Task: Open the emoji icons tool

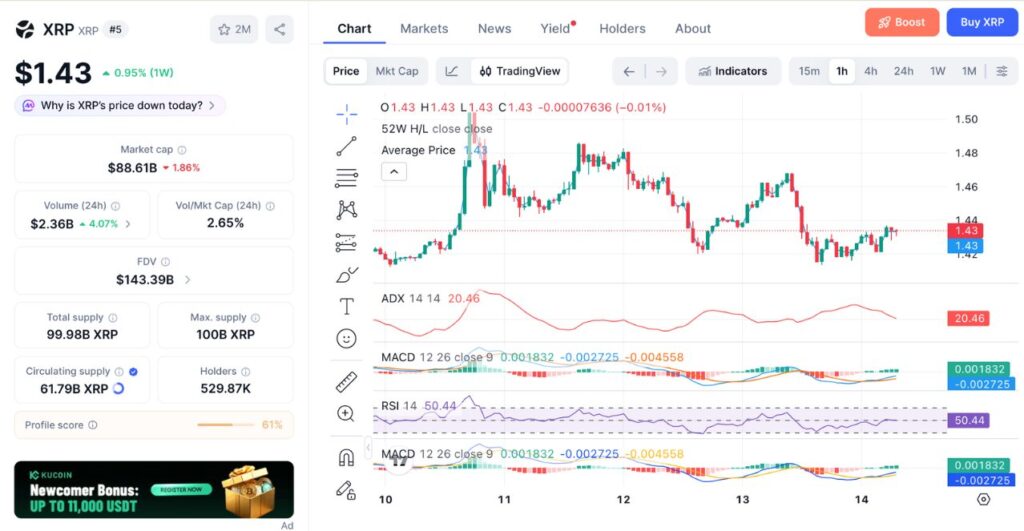Action: click(346, 338)
